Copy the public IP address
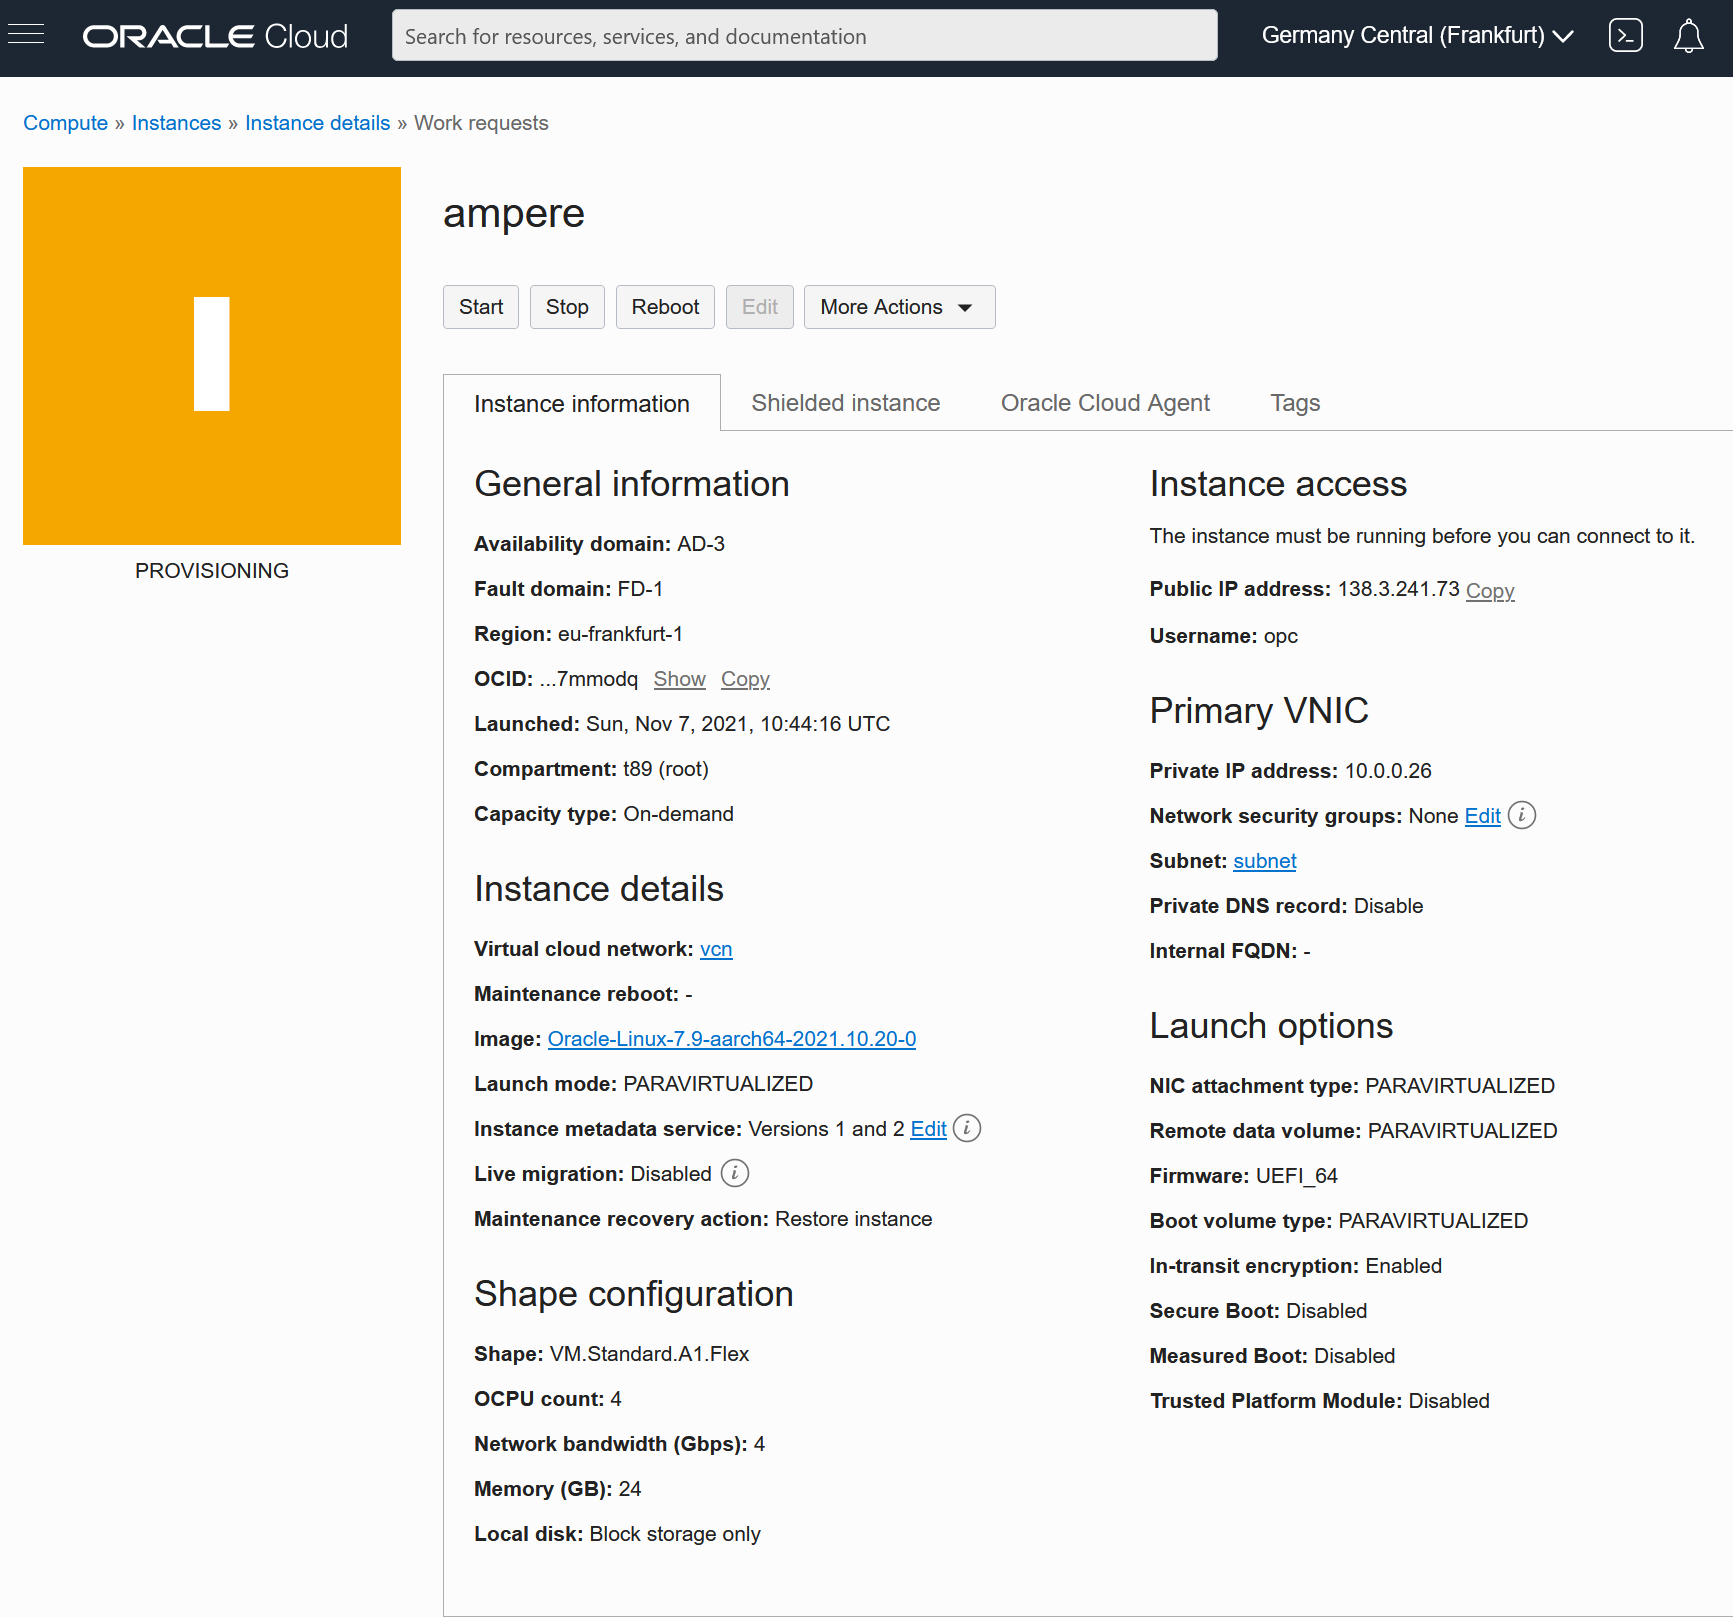 click(x=1489, y=590)
